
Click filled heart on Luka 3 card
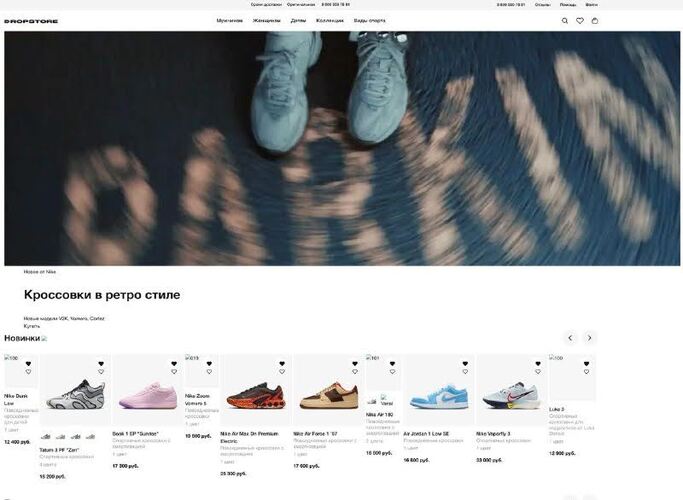(x=586, y=364)
